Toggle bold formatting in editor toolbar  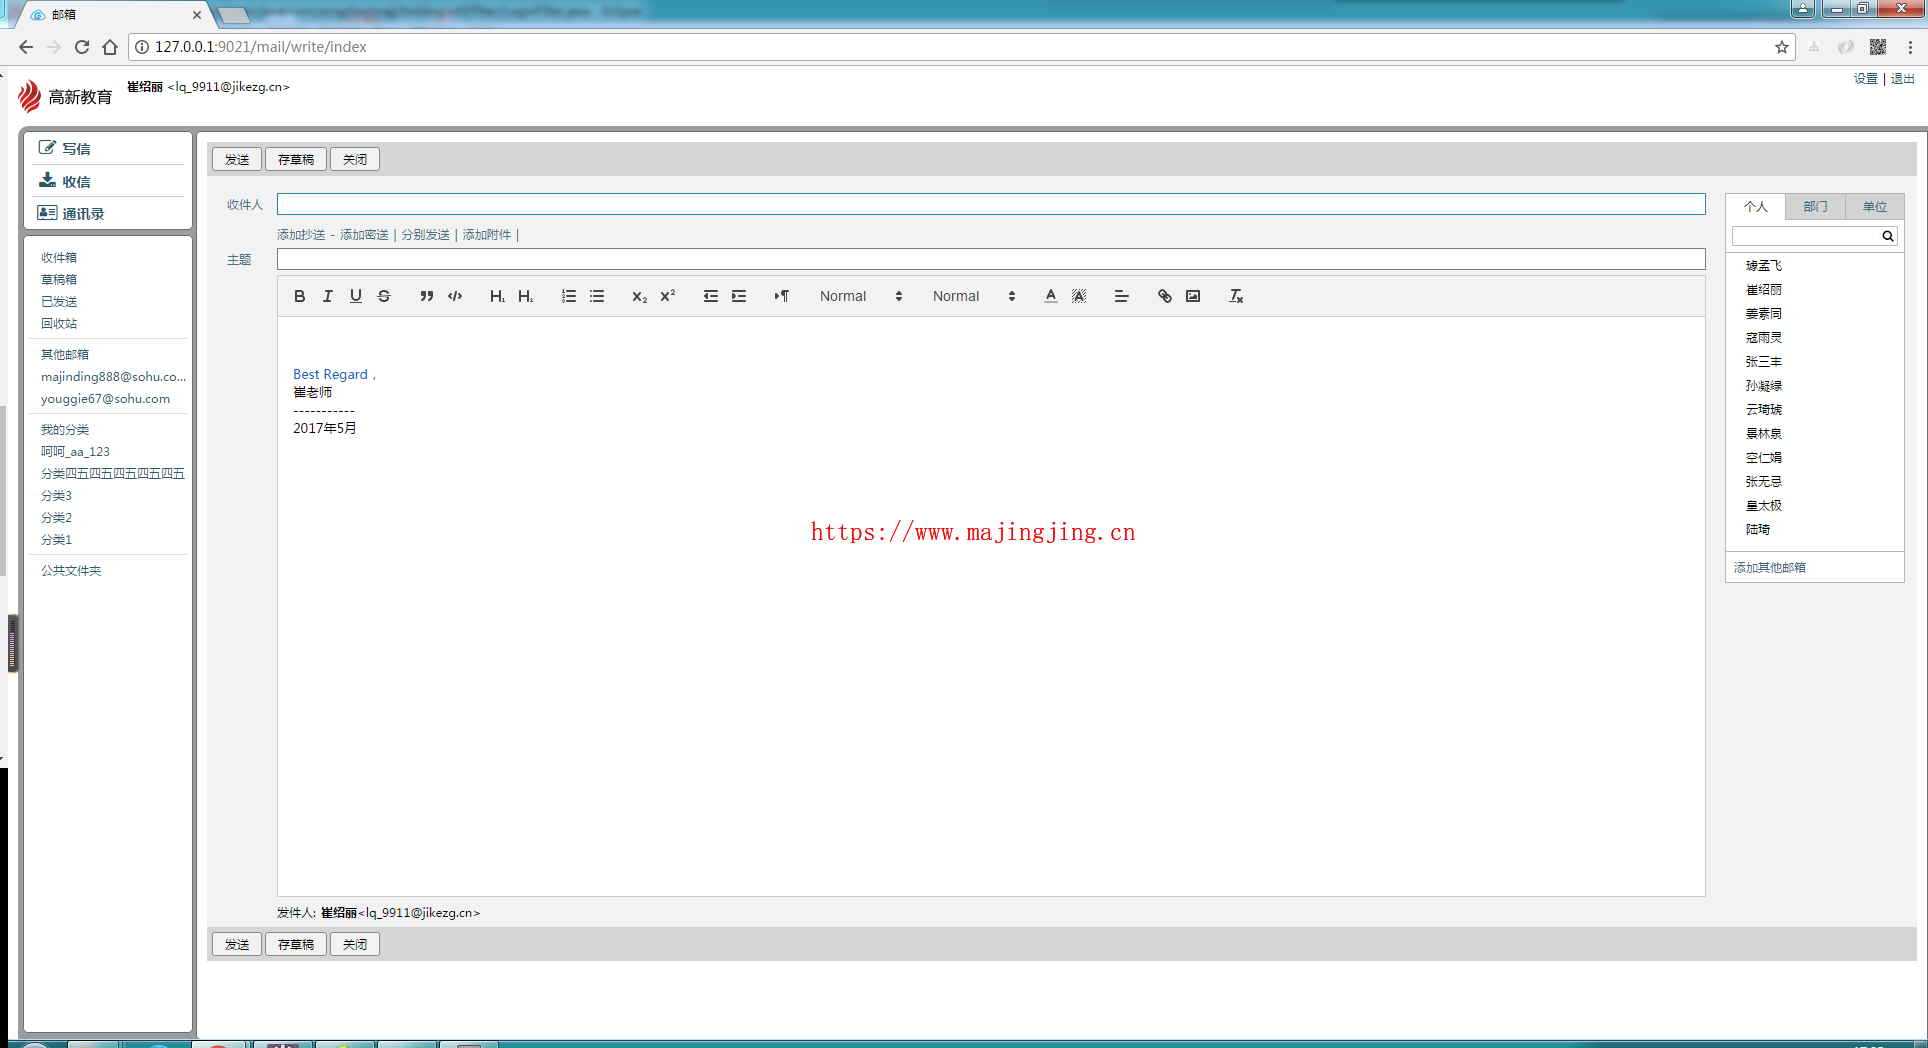coord(299,296)
